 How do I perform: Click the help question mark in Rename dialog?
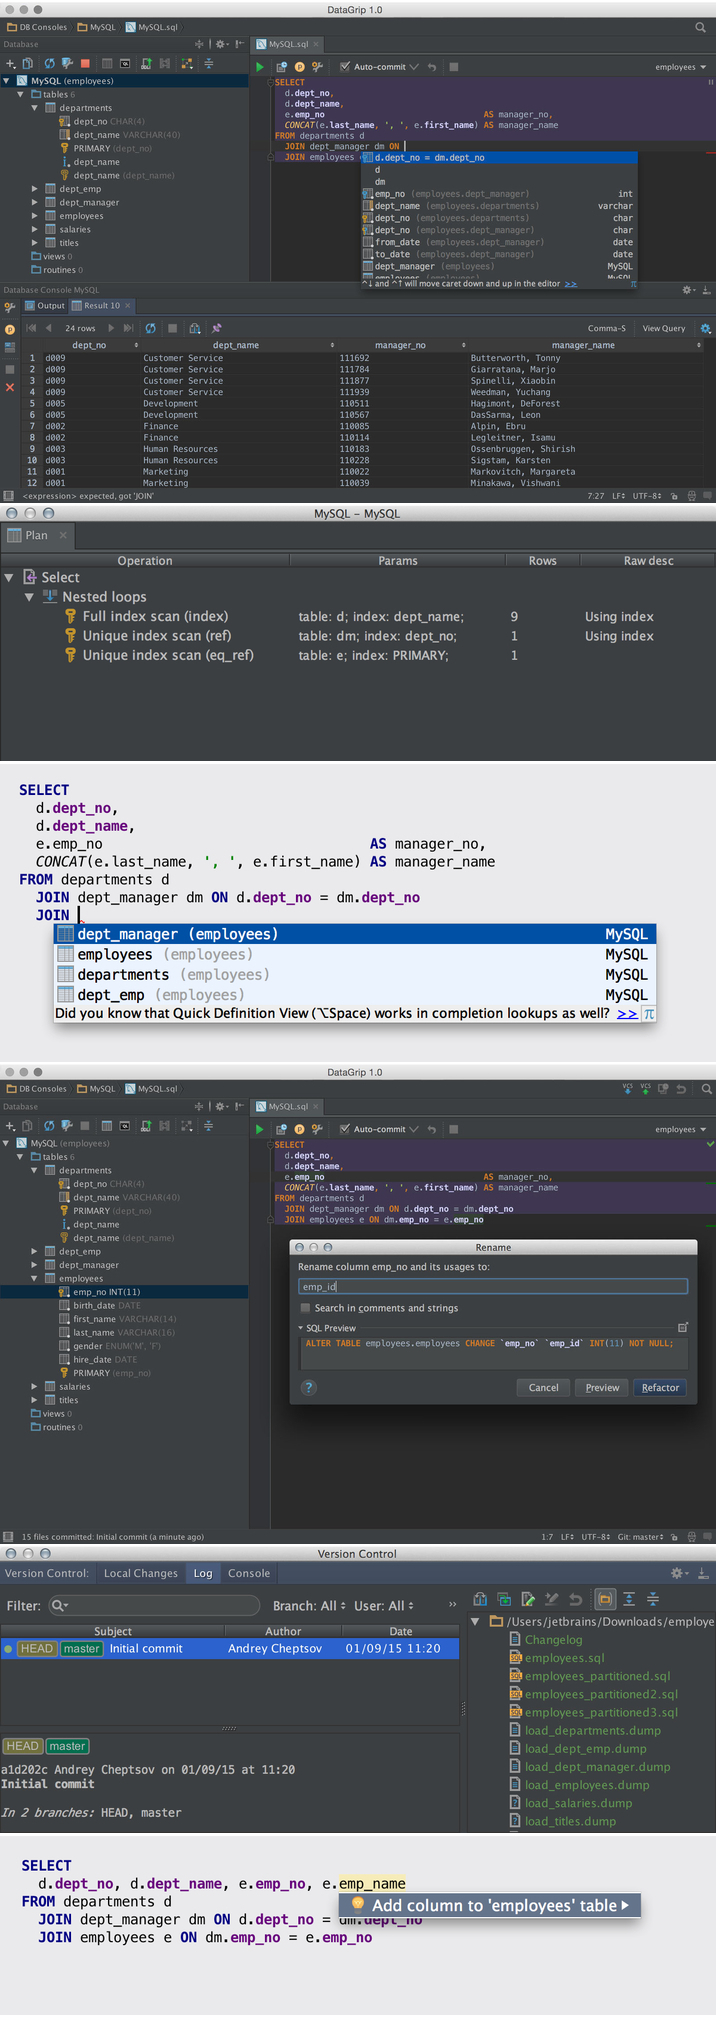point(309,1387)
